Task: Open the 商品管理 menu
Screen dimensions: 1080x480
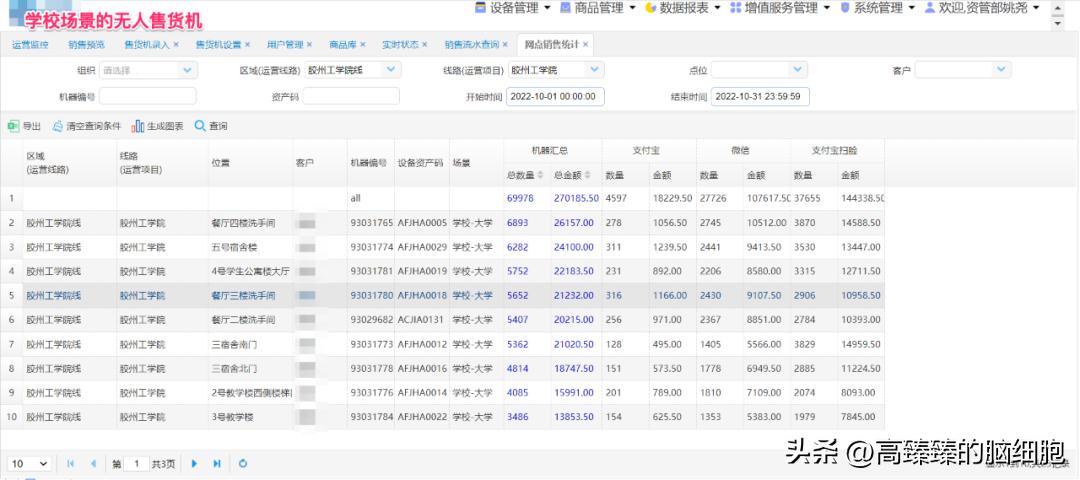Action: tap(597, 8)
